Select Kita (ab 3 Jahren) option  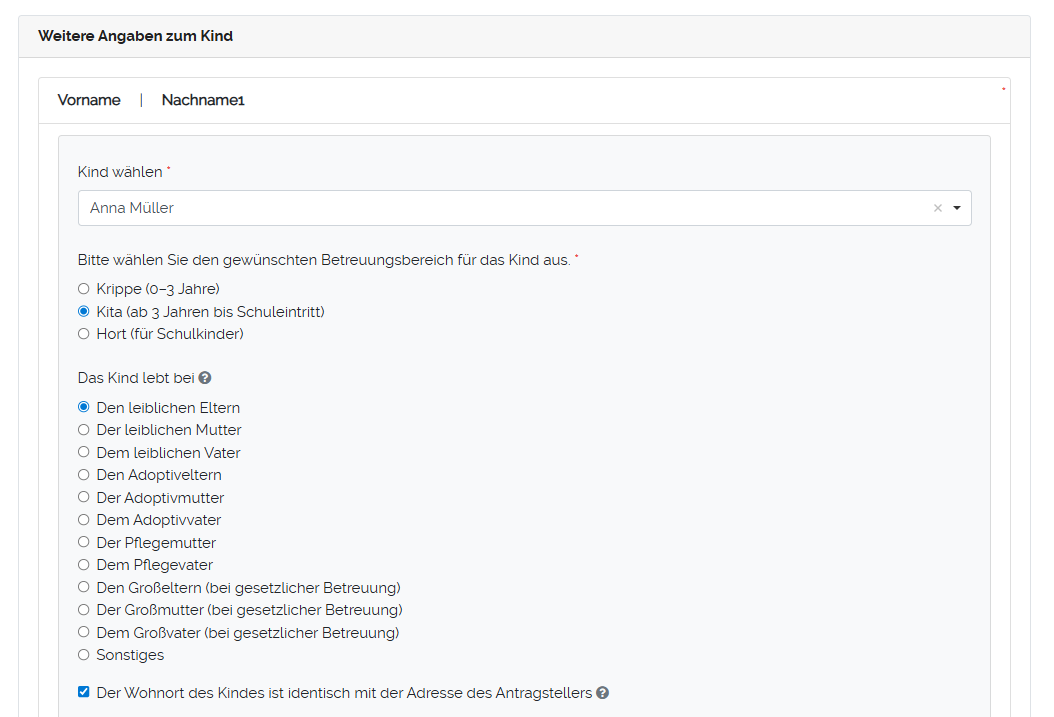pyautogui.click(x=84, y=311)
